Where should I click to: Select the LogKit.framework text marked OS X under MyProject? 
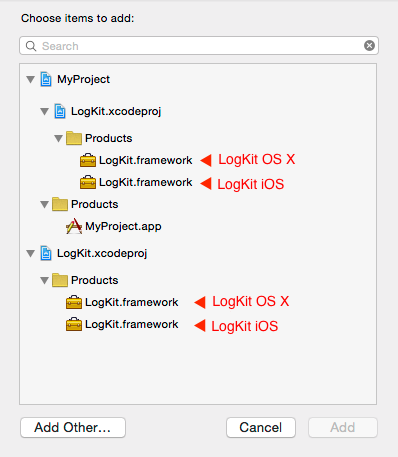pos(146,160)
